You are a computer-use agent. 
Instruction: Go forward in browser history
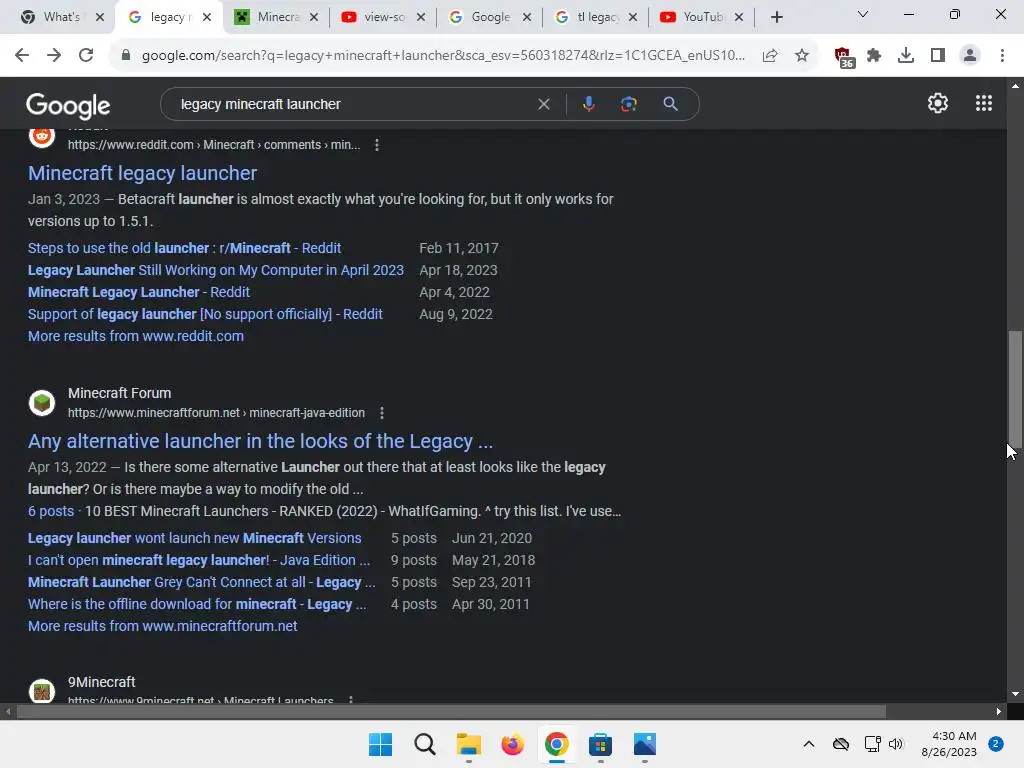pos(54,56)
